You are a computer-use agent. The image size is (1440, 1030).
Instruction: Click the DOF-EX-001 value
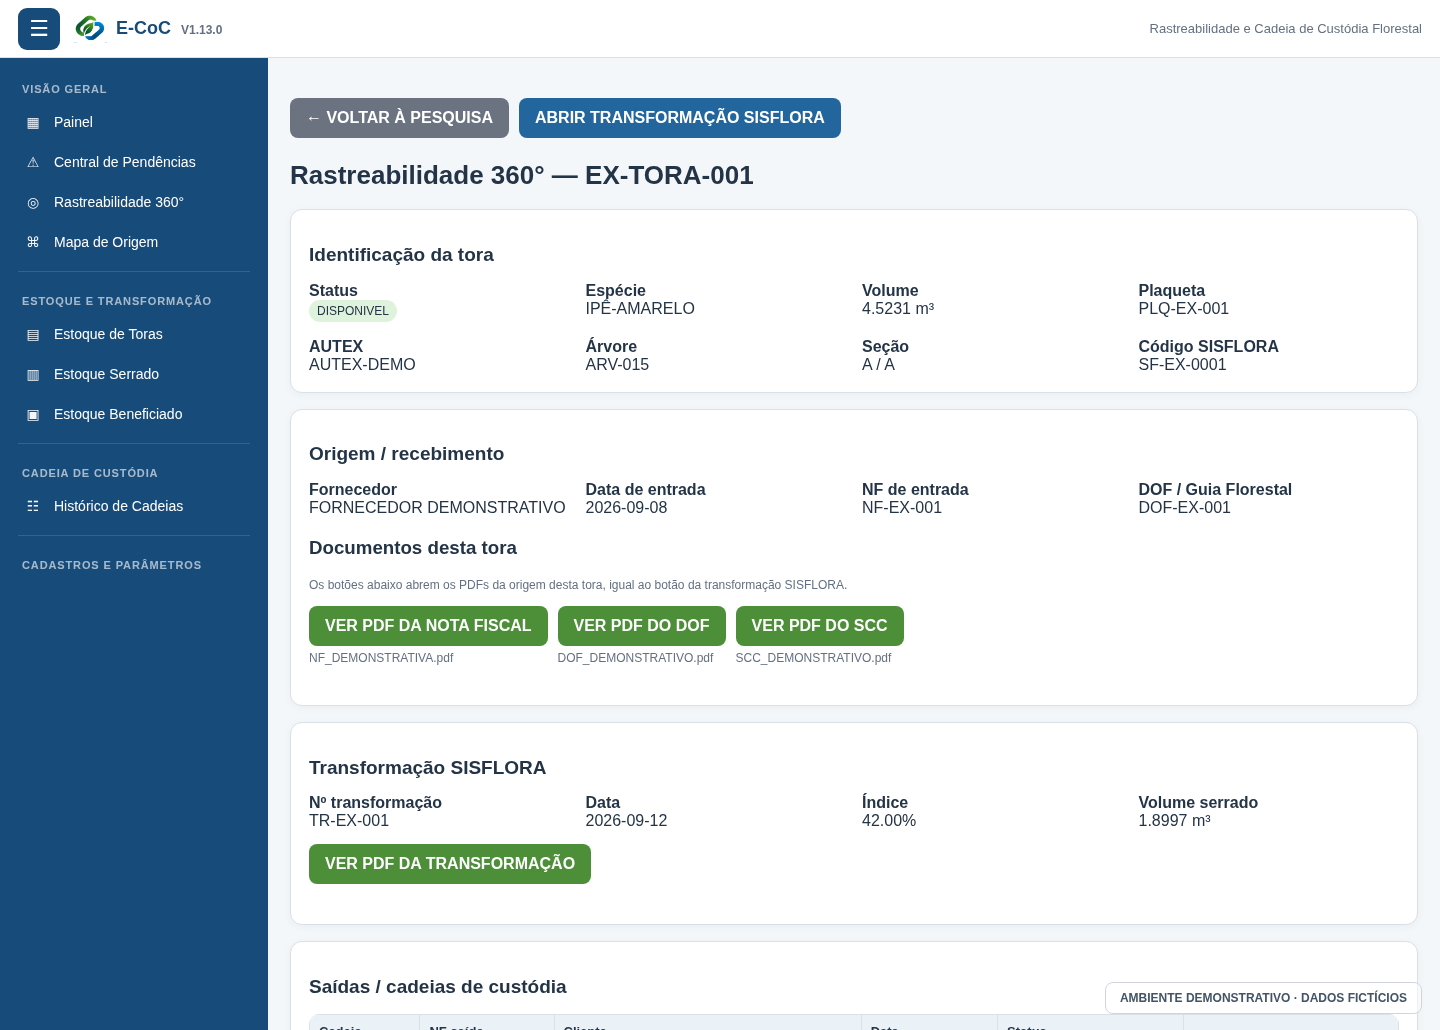(1185, 508)
